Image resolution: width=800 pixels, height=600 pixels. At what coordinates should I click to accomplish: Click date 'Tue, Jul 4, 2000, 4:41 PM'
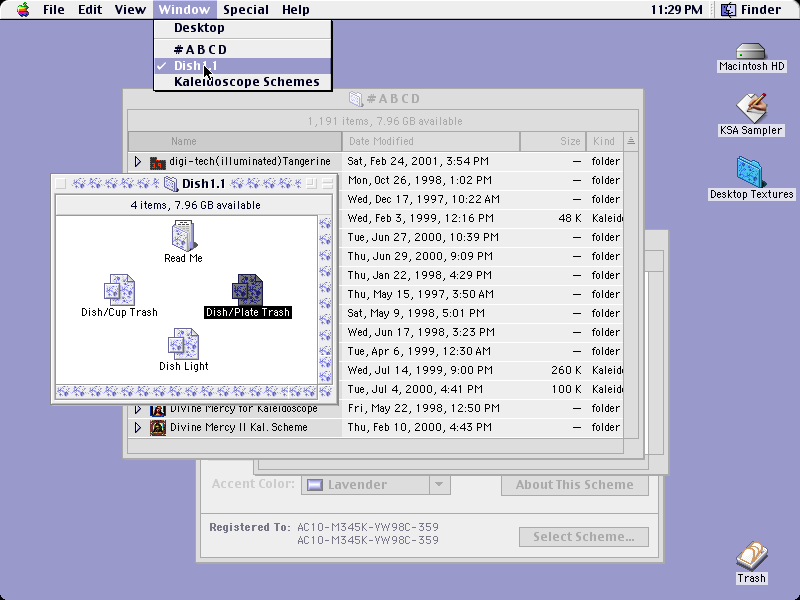[x=415, y=389]
